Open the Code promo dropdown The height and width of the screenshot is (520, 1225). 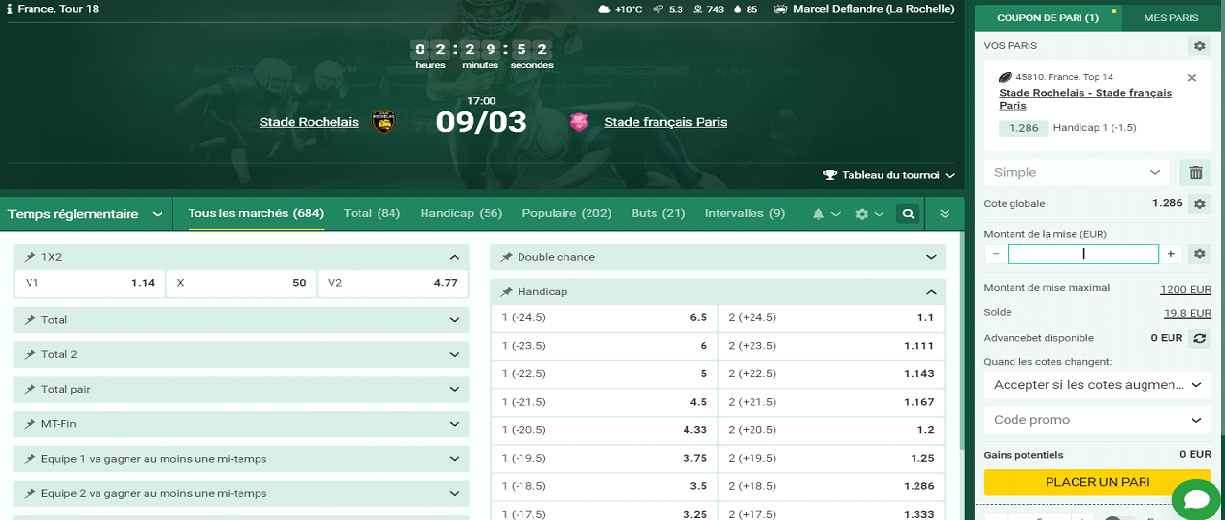click(1097, 420)
